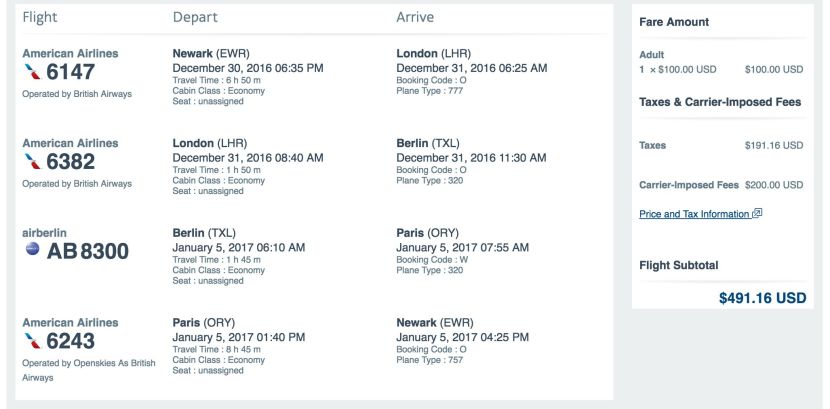Screen dimensions: 830x409
Task: Click the $491.16 USD flight subtotal
Action: coord(762,298)
